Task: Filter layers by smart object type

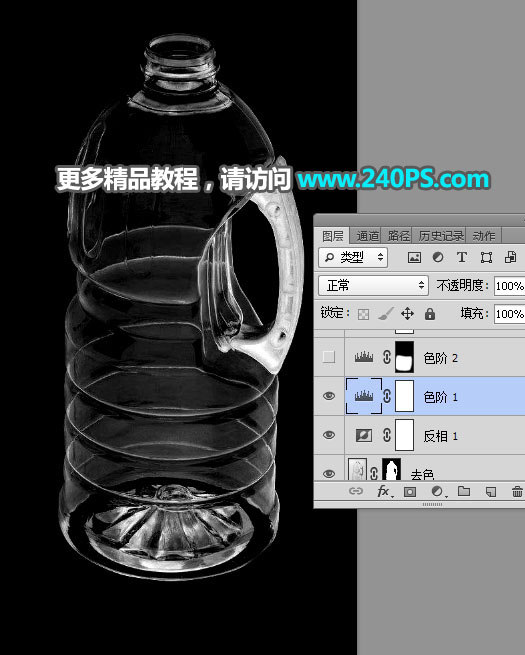Action: pos(510,257)
